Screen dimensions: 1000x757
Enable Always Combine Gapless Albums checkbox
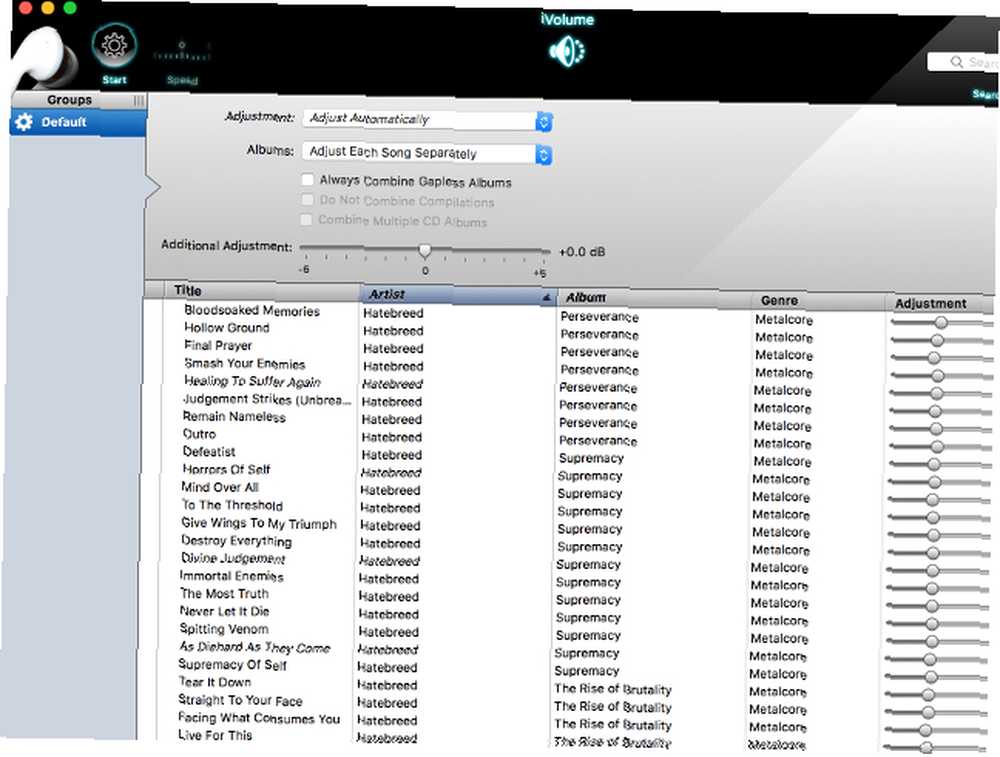tap(307, 179)
